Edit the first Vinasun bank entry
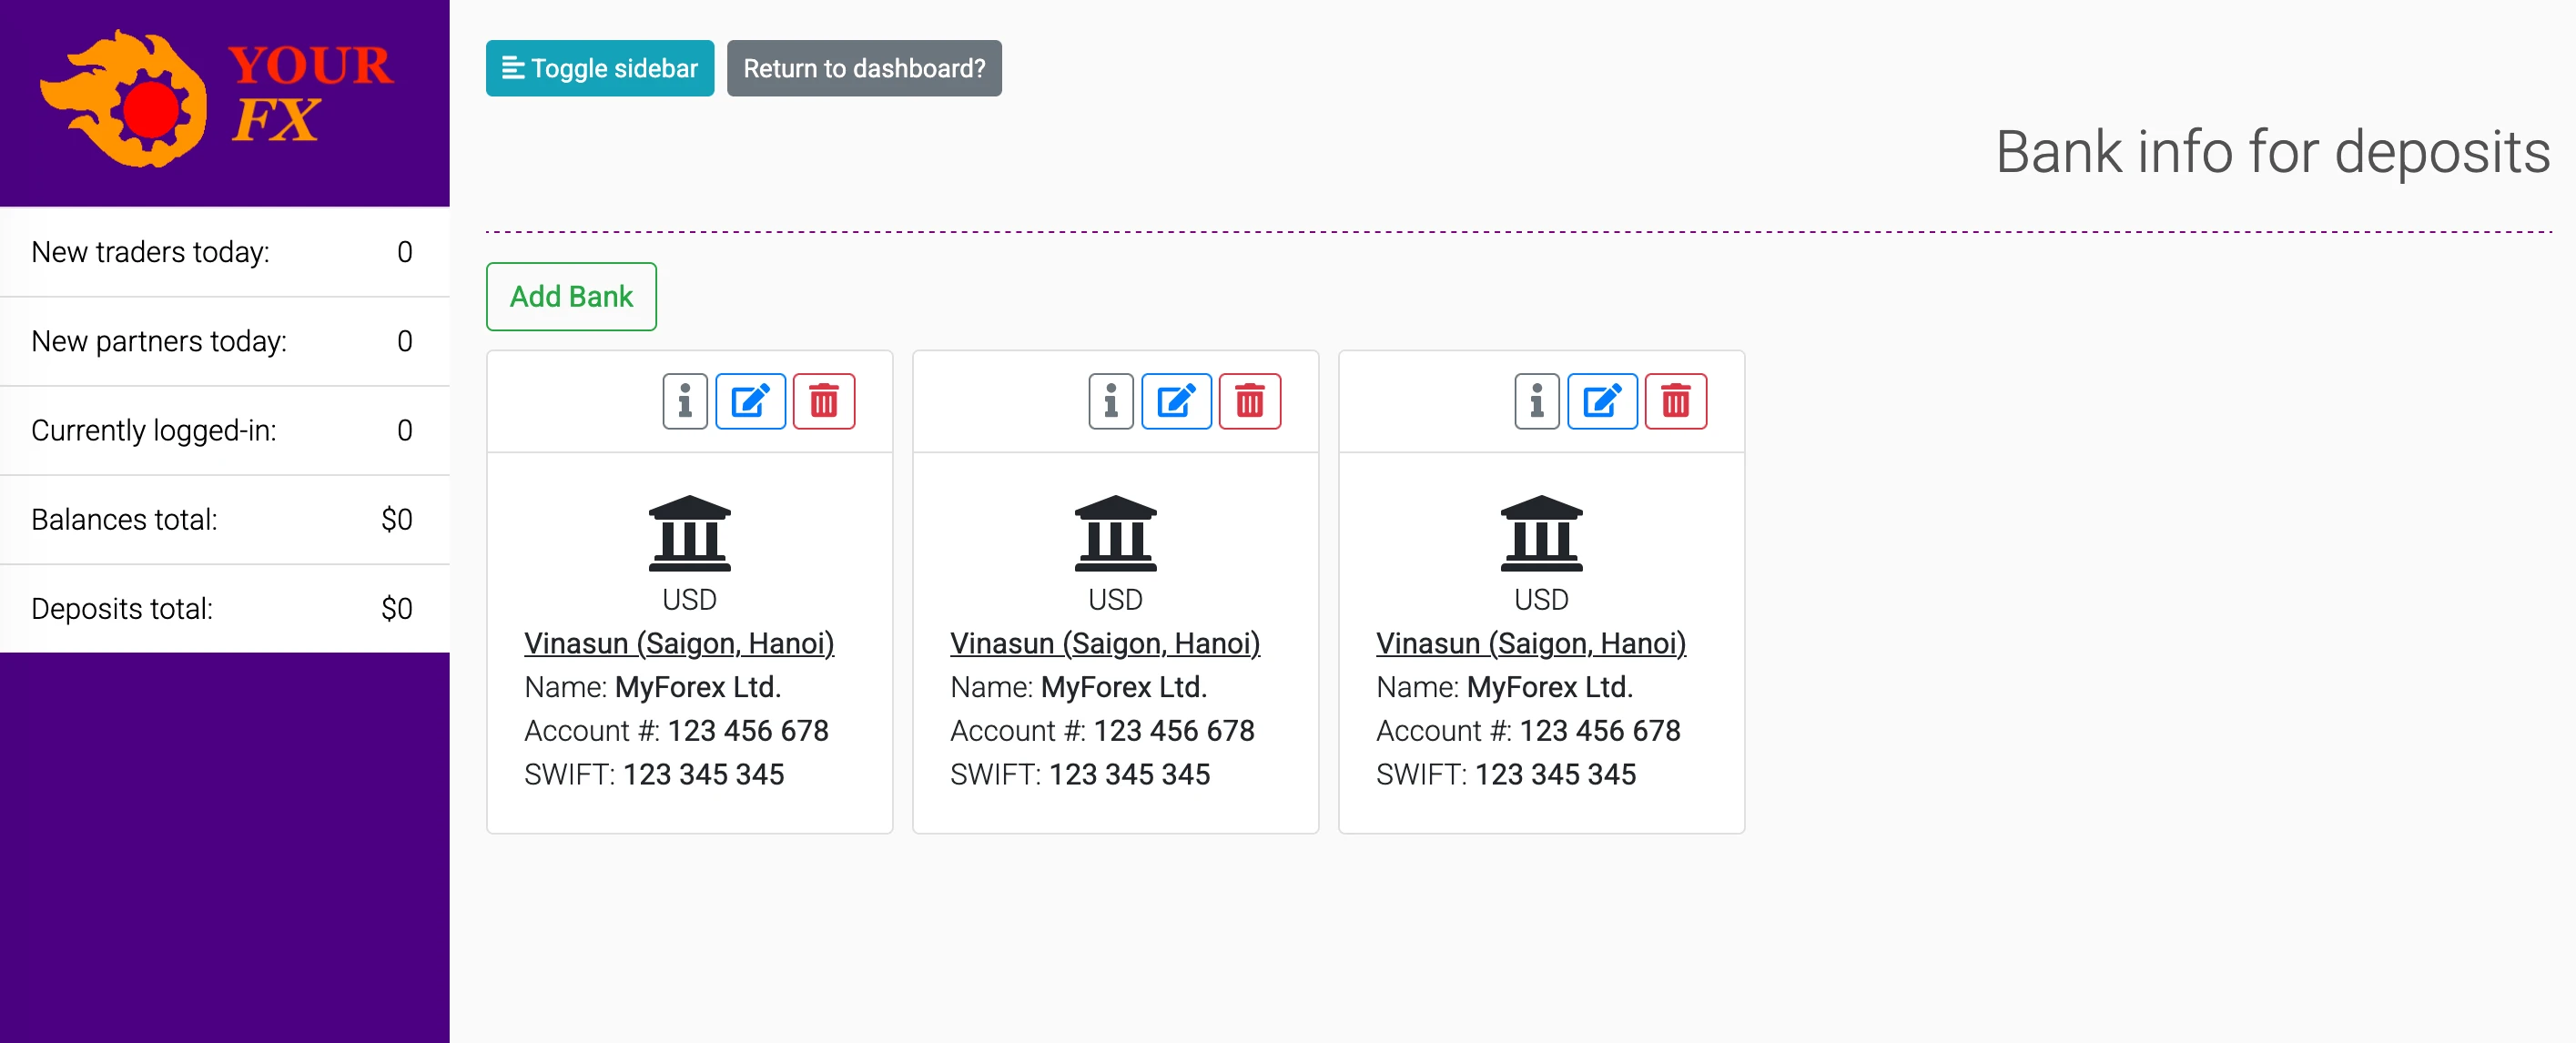 pyautogui.click(x=750, y=401)
